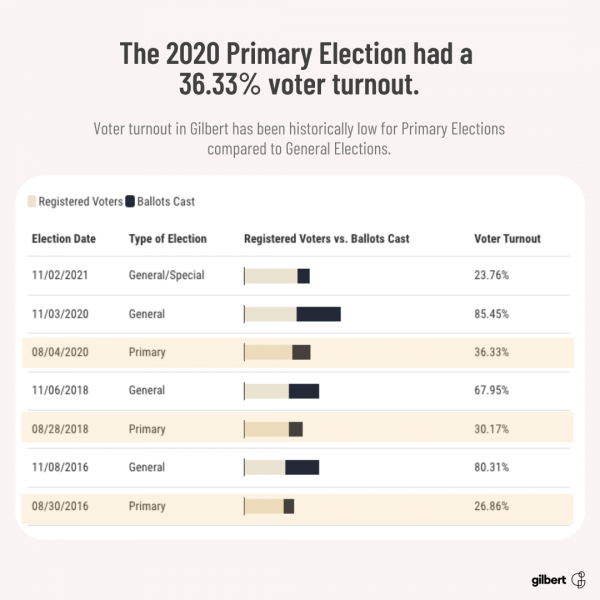
Task: Select the 11/06/2018 General election bar
Action: (x=282, y=391)
